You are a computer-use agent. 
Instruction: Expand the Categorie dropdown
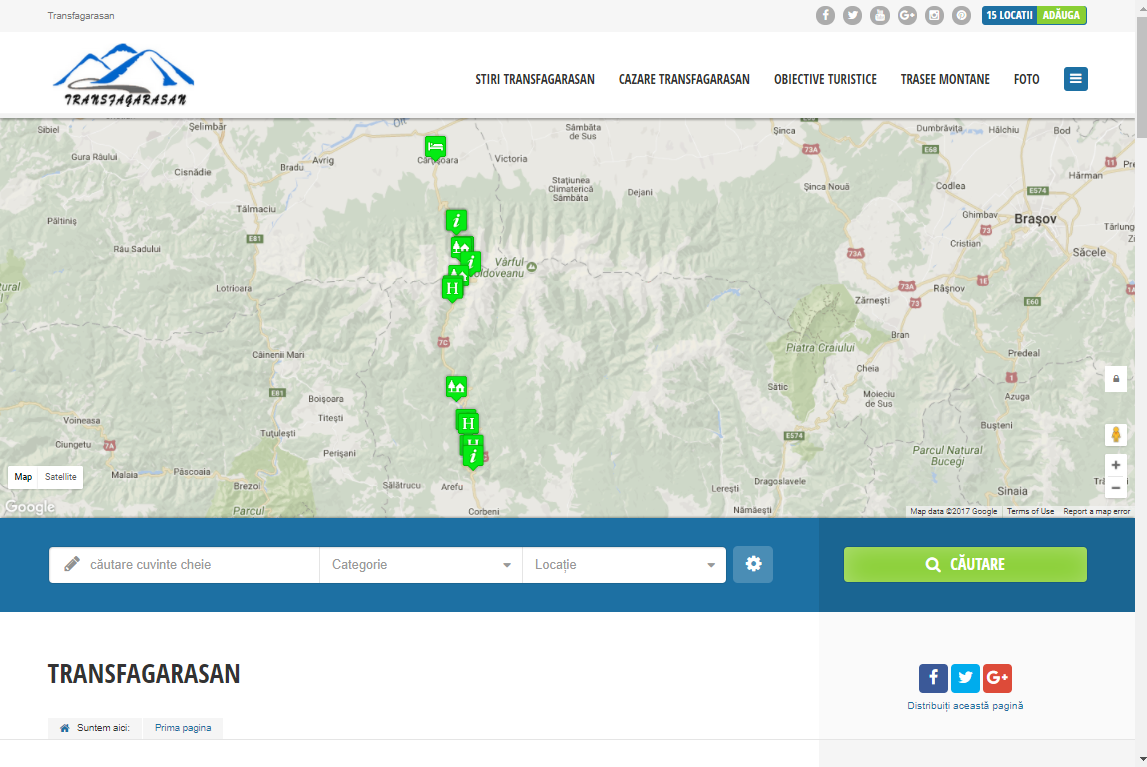click(421, 565)
